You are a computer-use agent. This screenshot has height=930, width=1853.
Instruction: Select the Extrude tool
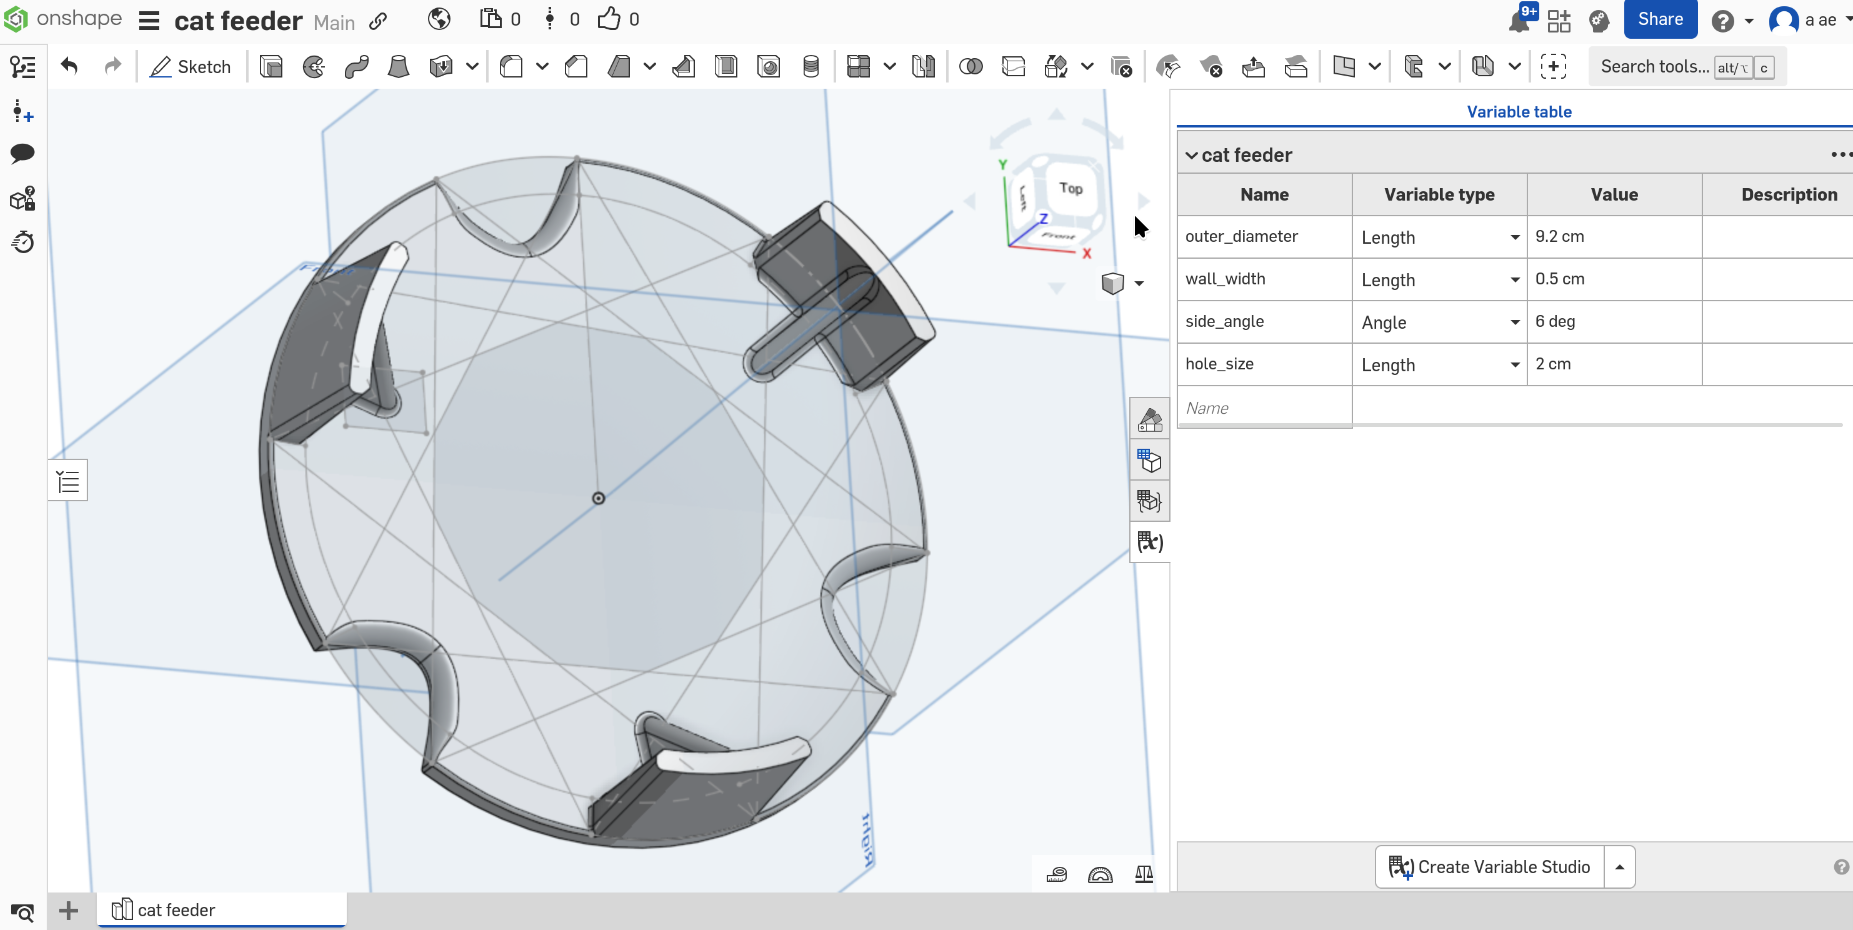tap(271, 67)
